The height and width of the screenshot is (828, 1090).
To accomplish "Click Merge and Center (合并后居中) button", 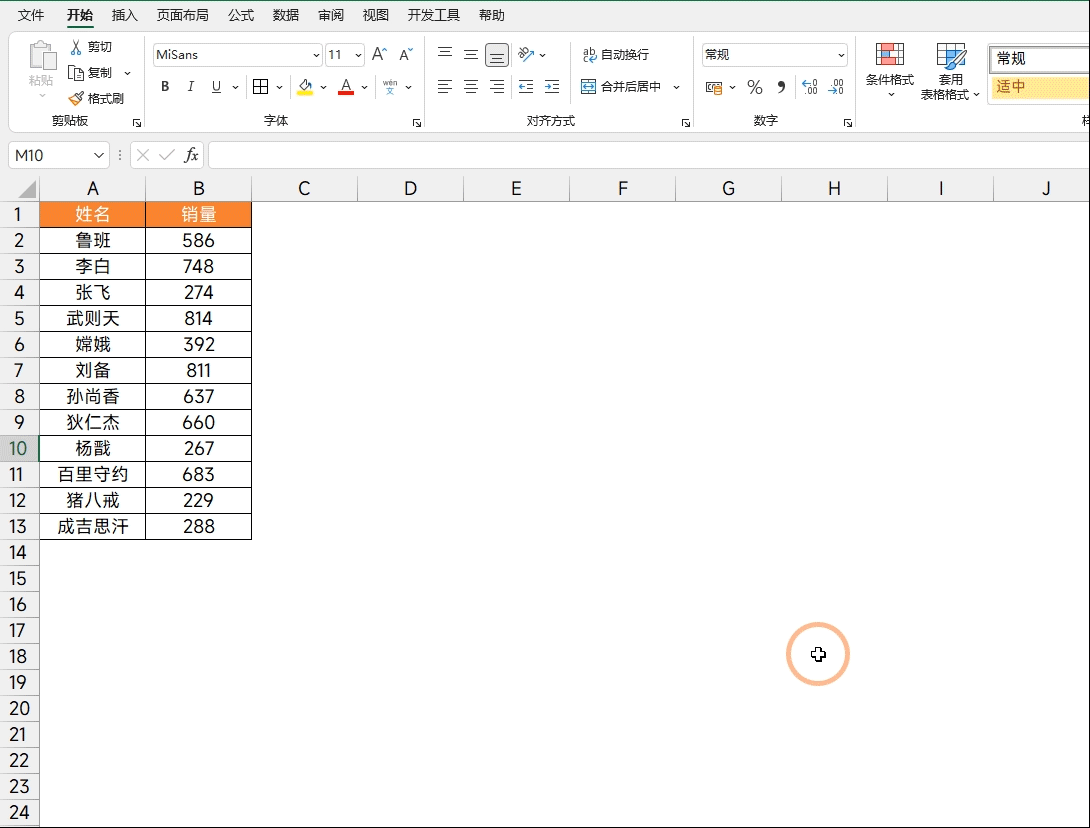I will click(622, 87).
